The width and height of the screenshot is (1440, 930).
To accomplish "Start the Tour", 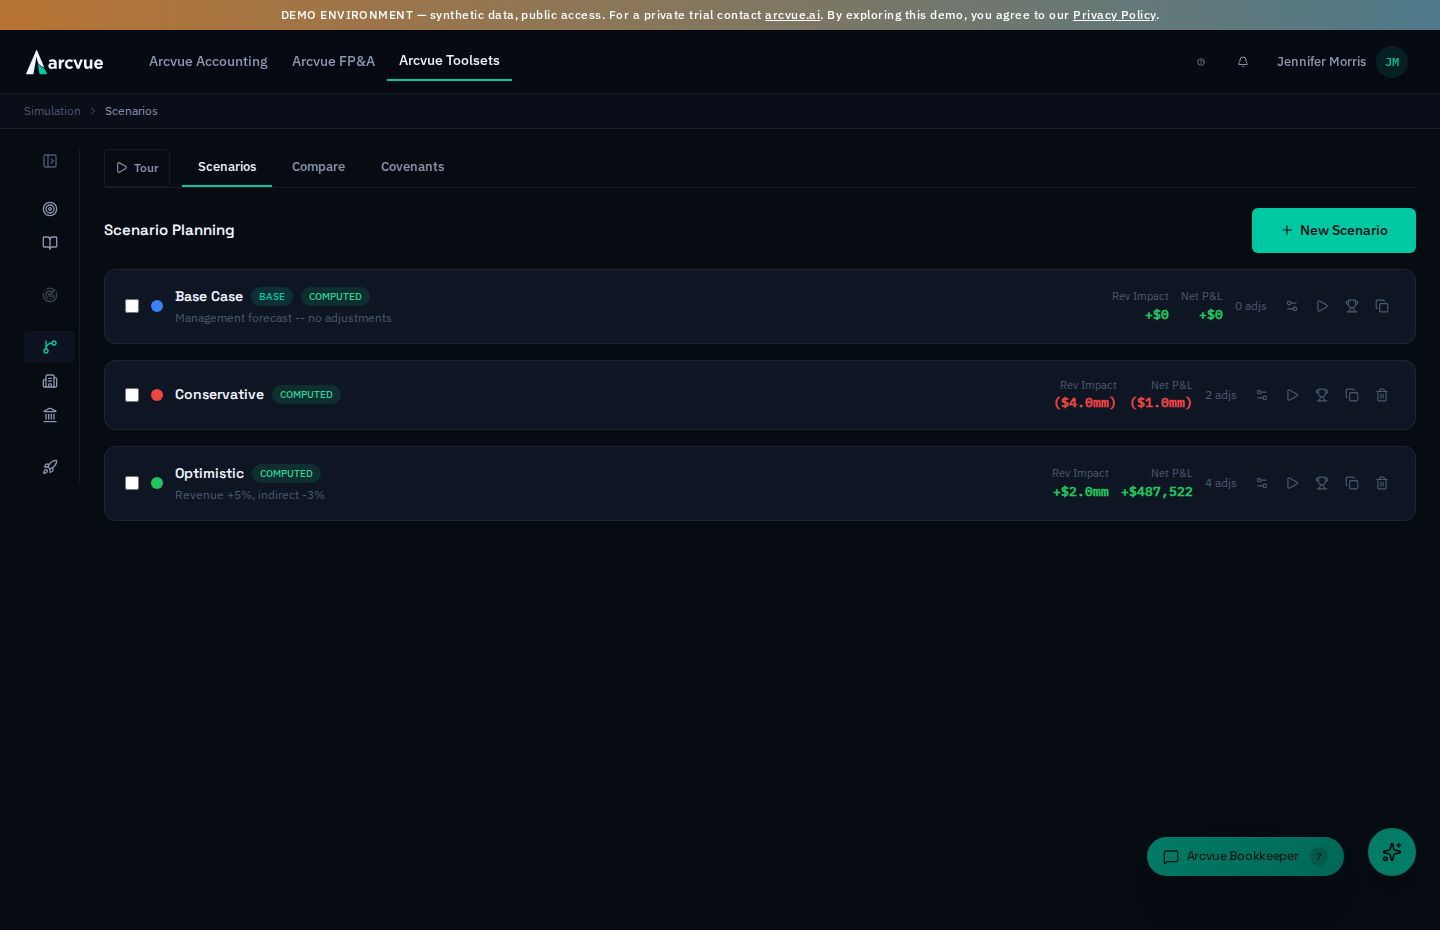I will point(137,168).
